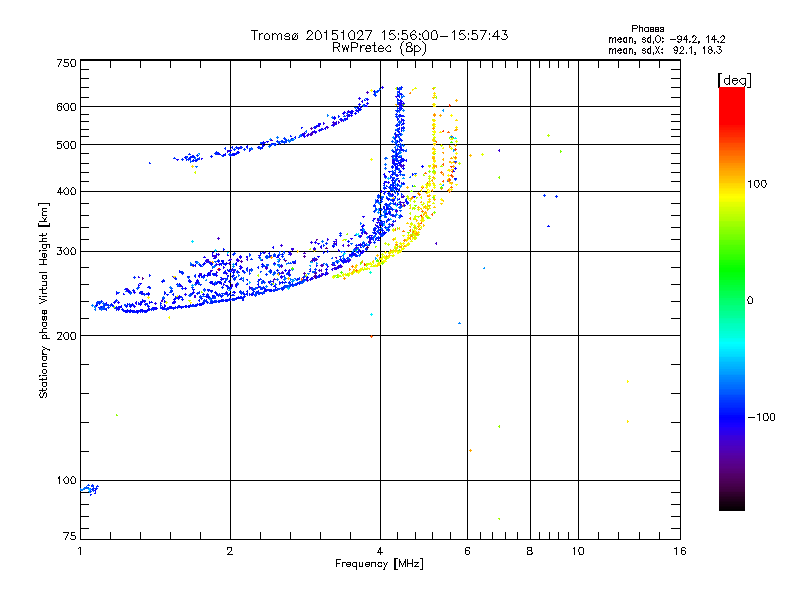Click the x-axis tick label '8'

tap(530, 551)
